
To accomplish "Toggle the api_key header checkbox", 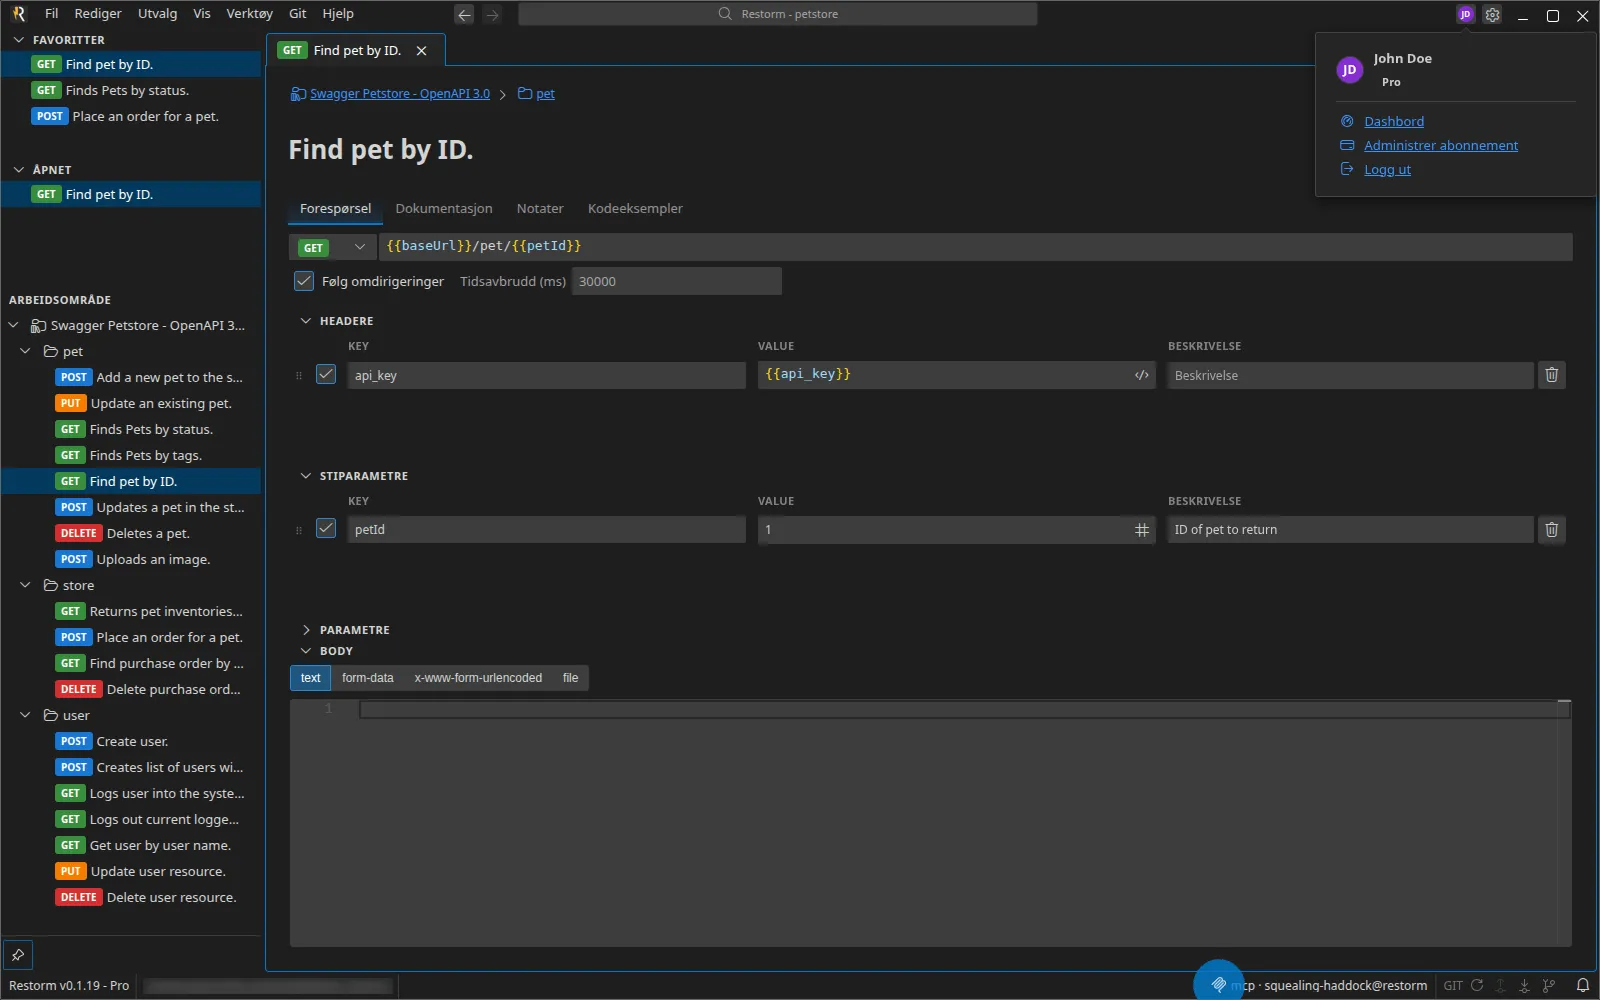I will point(326,374).
